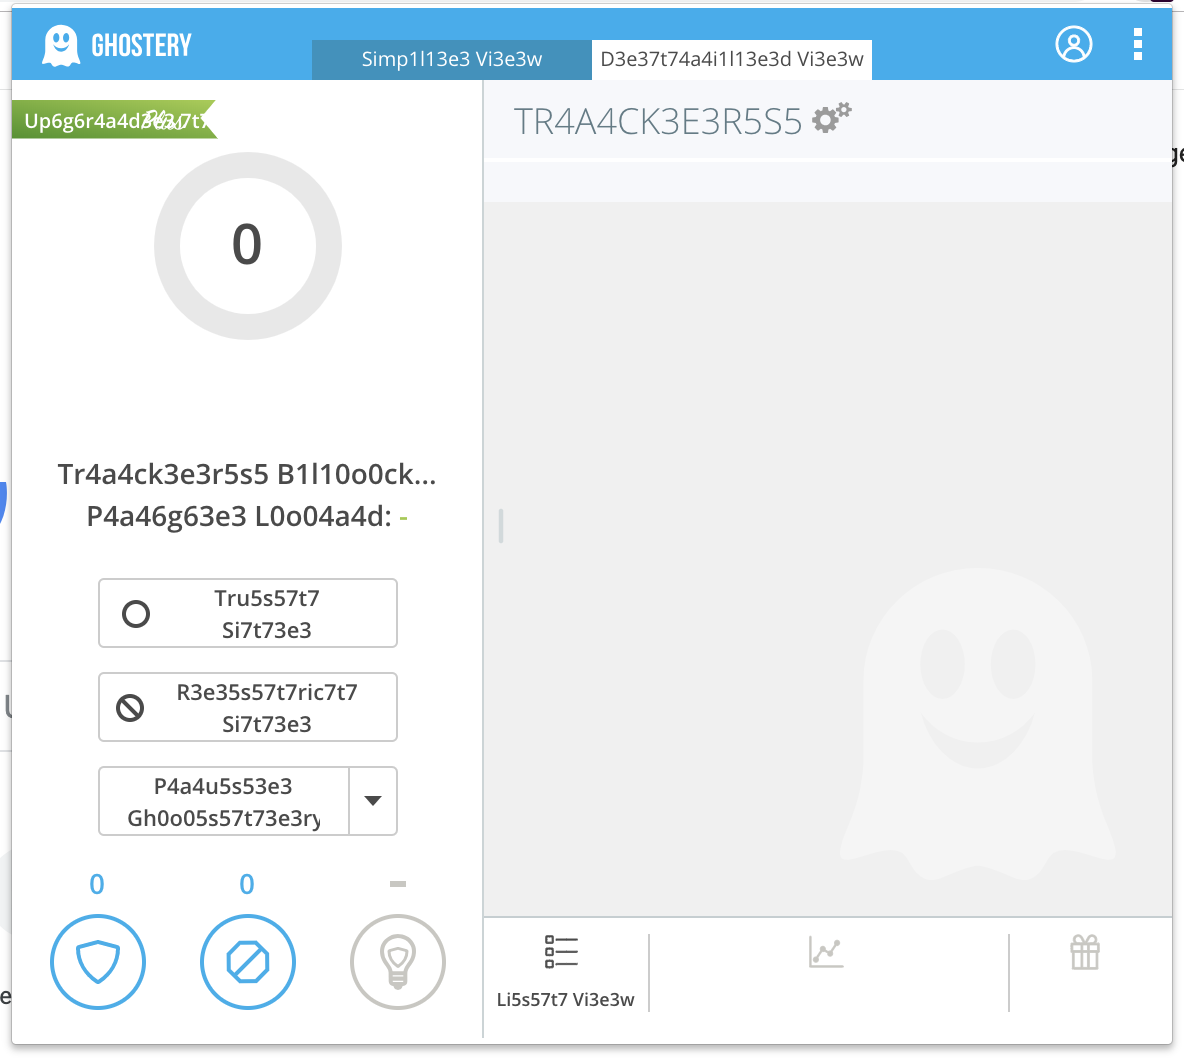Open tracker settings gear icon
Image resolution: width=1184 pixels, height=1058 pixels.
coord(831,118)
